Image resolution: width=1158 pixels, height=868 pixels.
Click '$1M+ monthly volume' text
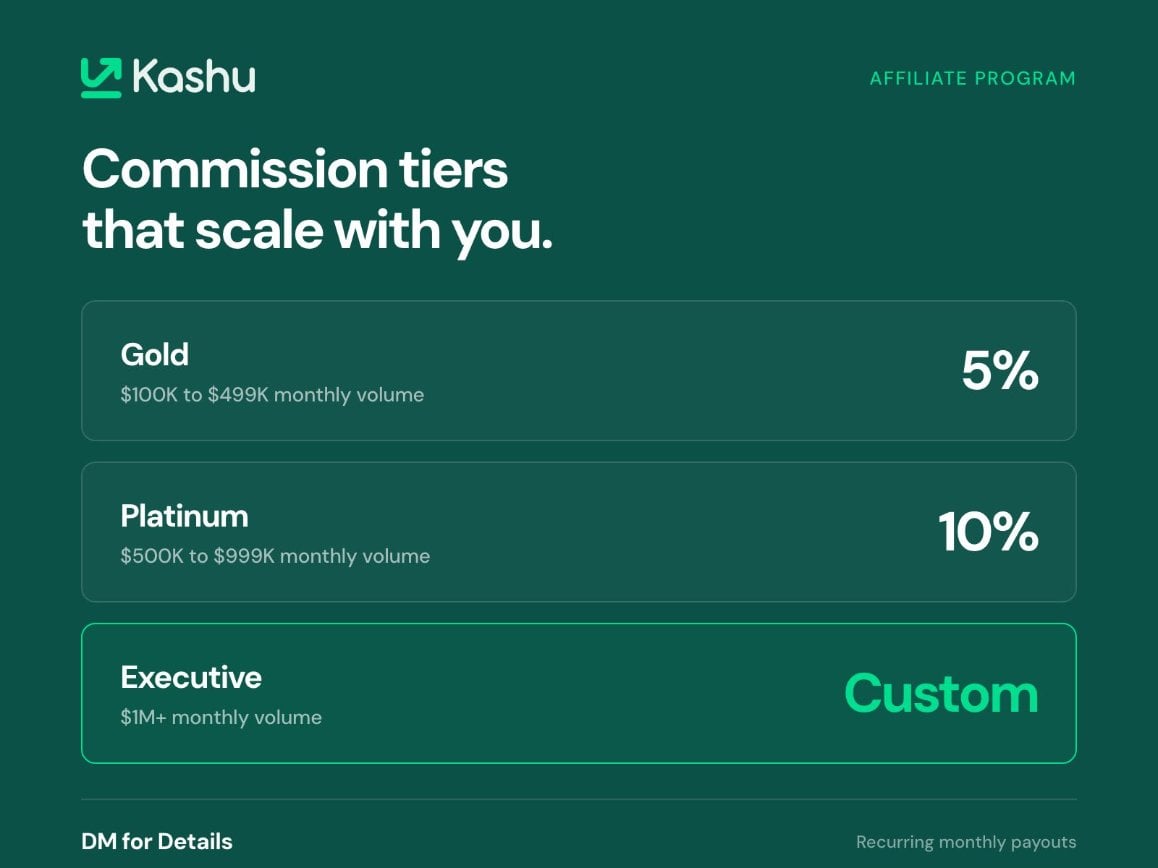[222, 717]
